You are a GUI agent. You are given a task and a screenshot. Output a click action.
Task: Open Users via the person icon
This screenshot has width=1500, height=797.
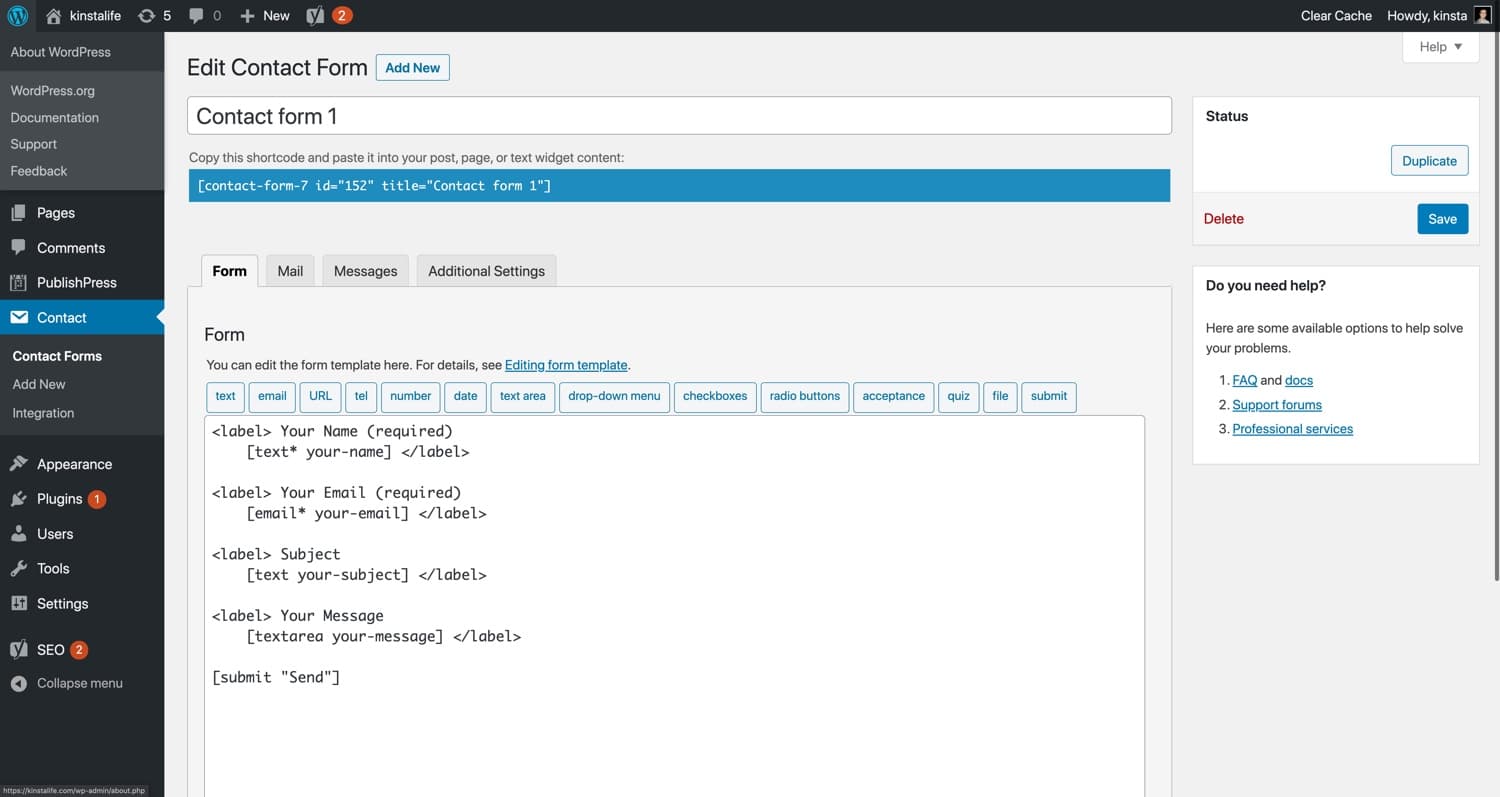point(20,533)
